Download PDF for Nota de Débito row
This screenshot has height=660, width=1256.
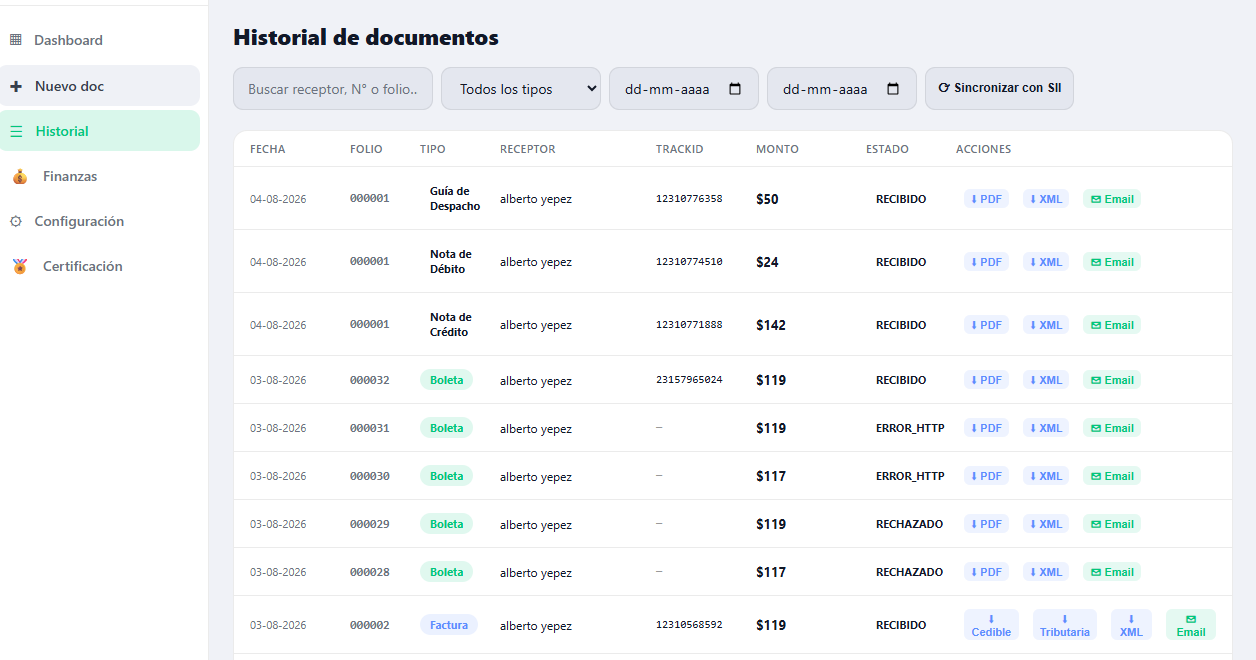986,262
